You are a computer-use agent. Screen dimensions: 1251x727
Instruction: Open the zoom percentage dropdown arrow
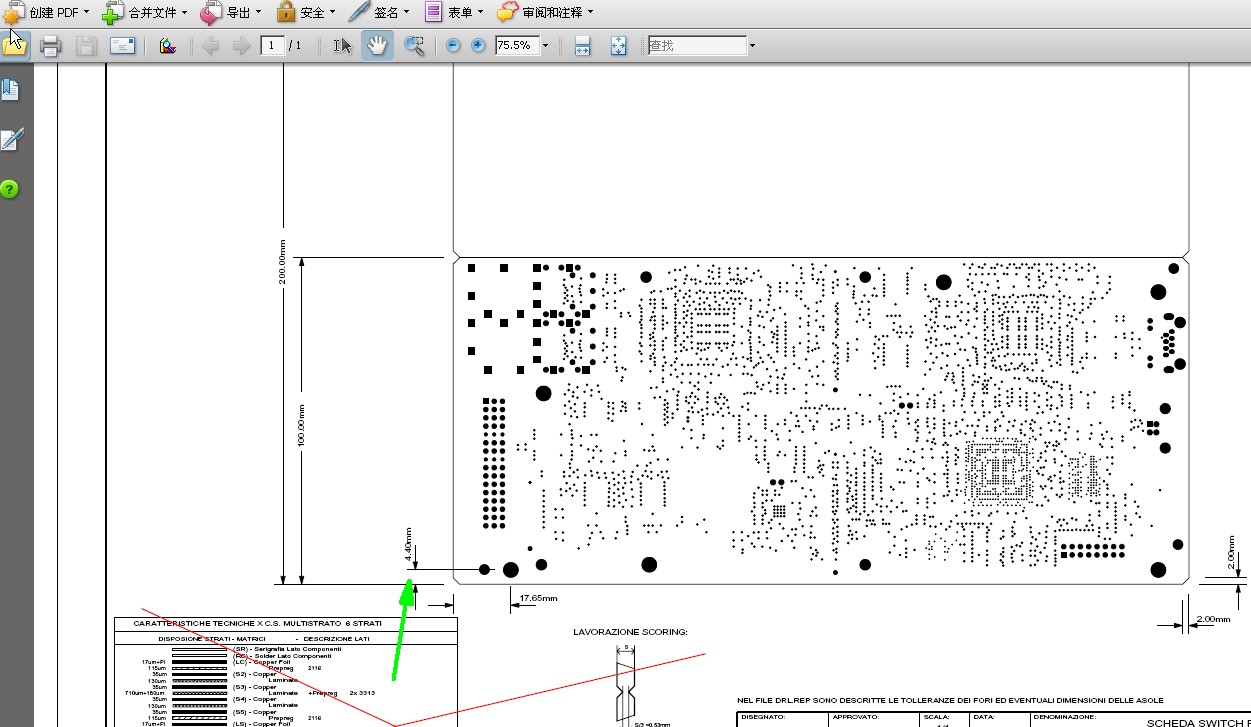545,46
